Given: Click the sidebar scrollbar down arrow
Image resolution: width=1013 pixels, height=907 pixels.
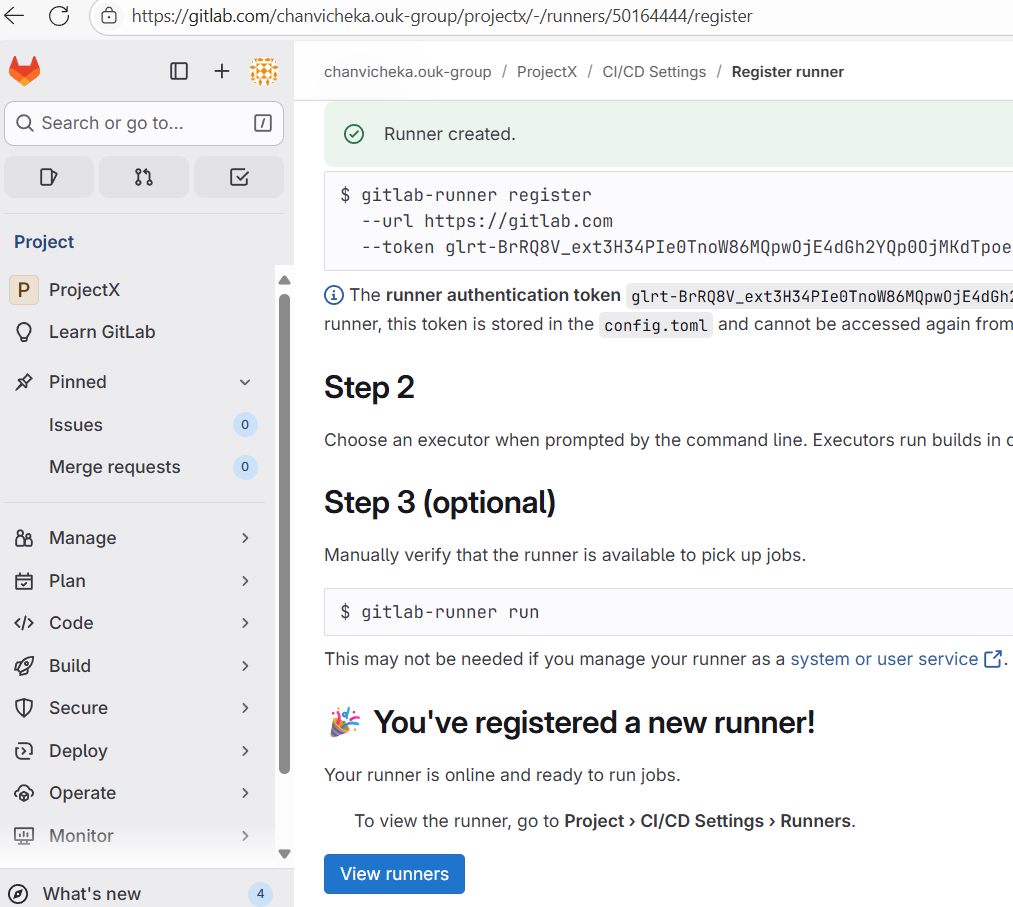Looking at the screenshot, I should pyautogui.click(x=284, y=853).
